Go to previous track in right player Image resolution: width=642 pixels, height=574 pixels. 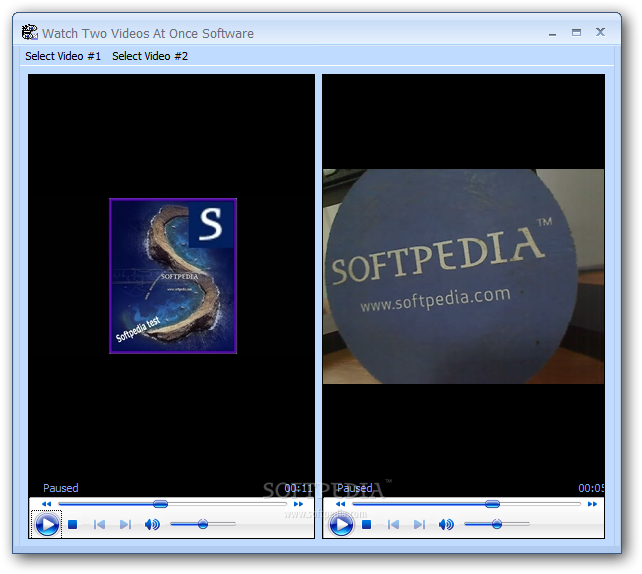coord(393,524)
